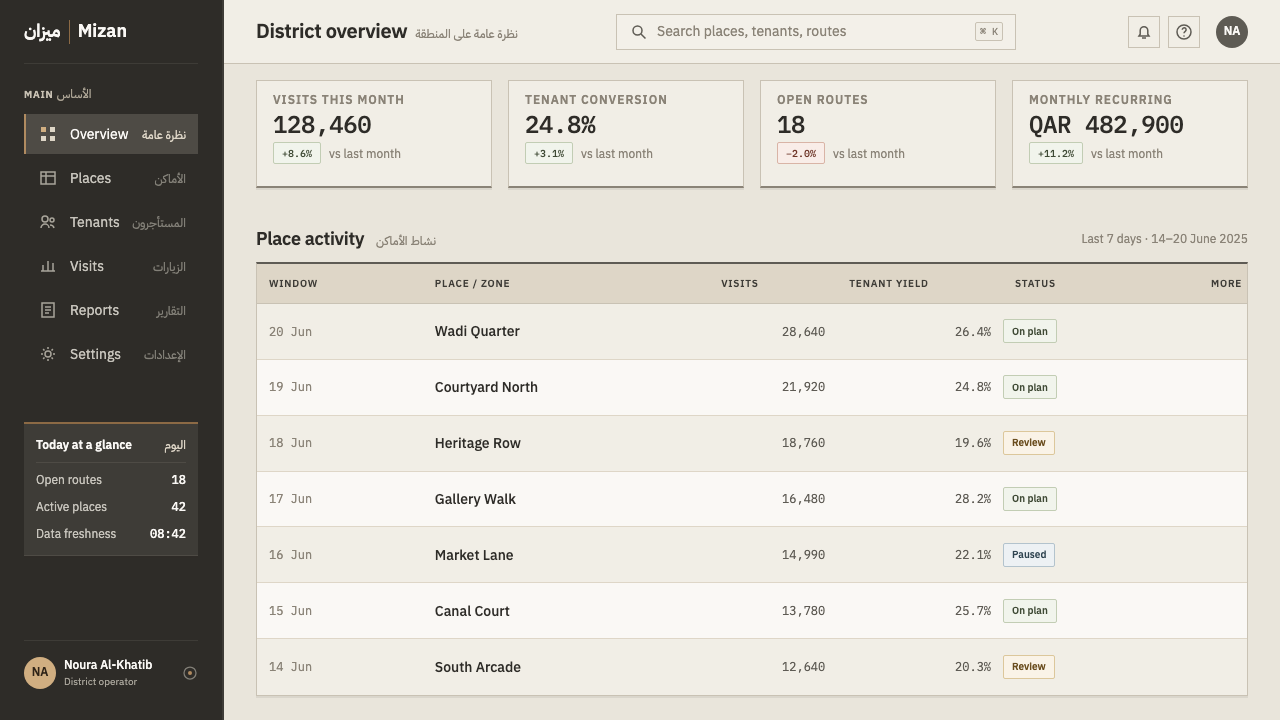Click the Status column header
Viewport: 1280px width, 720px height.
pos(1035,284)
